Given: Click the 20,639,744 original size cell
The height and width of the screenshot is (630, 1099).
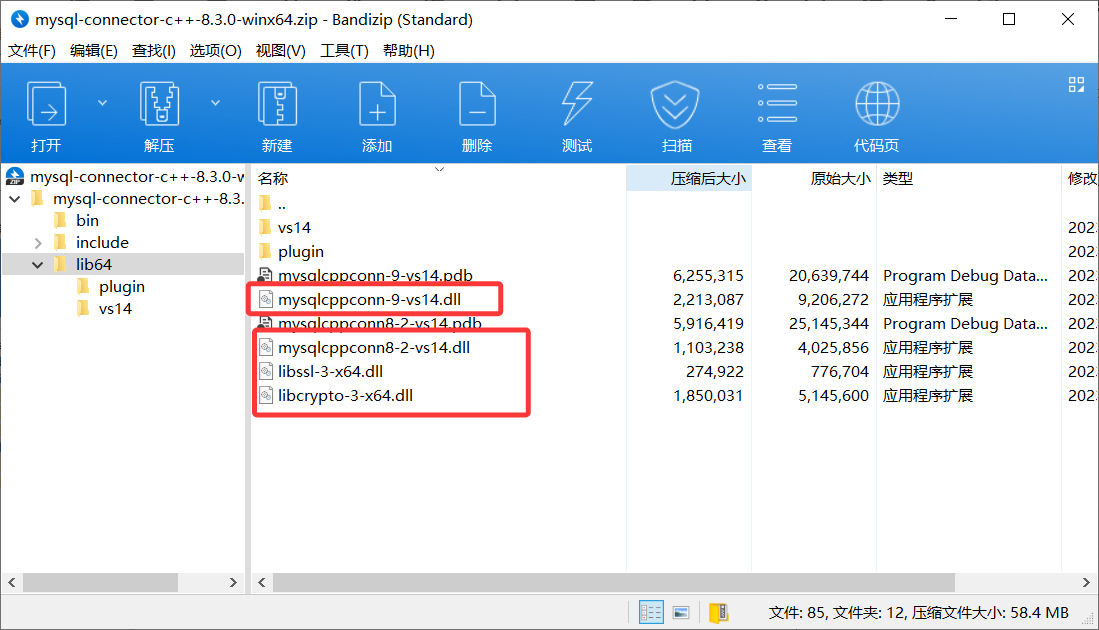Looking at the screenshot, I should (828, 275).
